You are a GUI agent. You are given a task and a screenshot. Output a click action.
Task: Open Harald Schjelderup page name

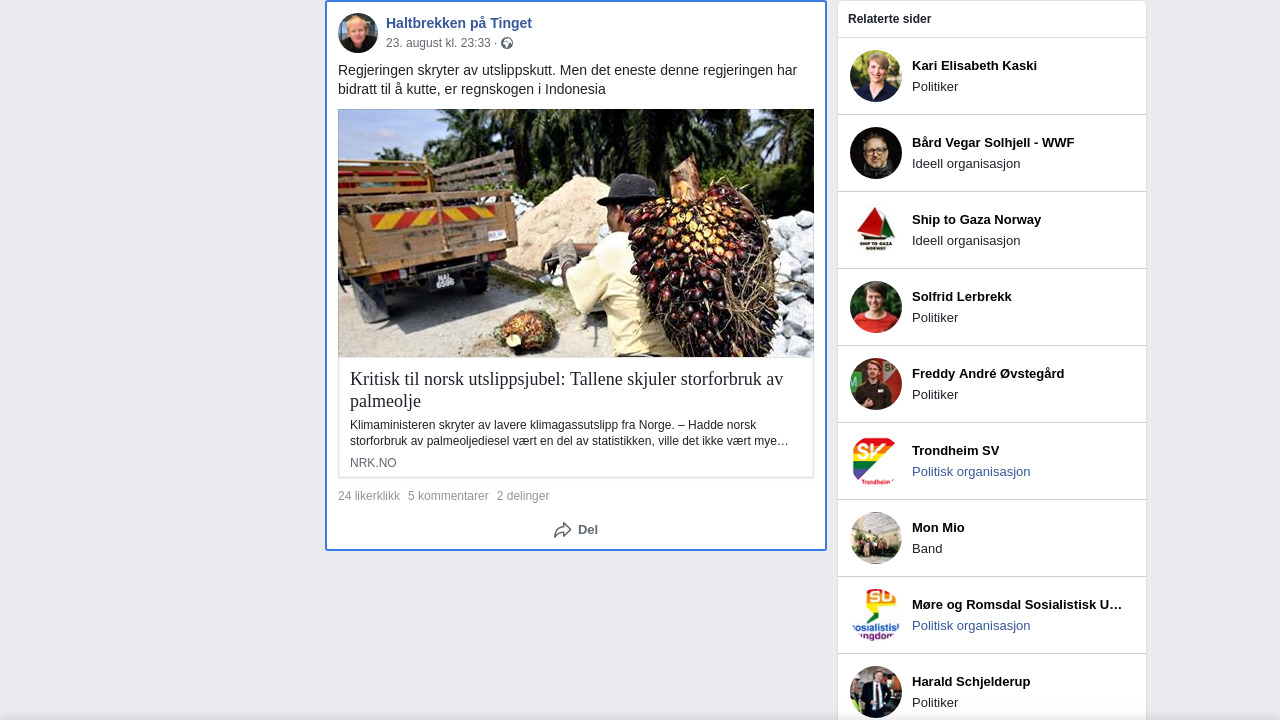[x=971, y=682]
